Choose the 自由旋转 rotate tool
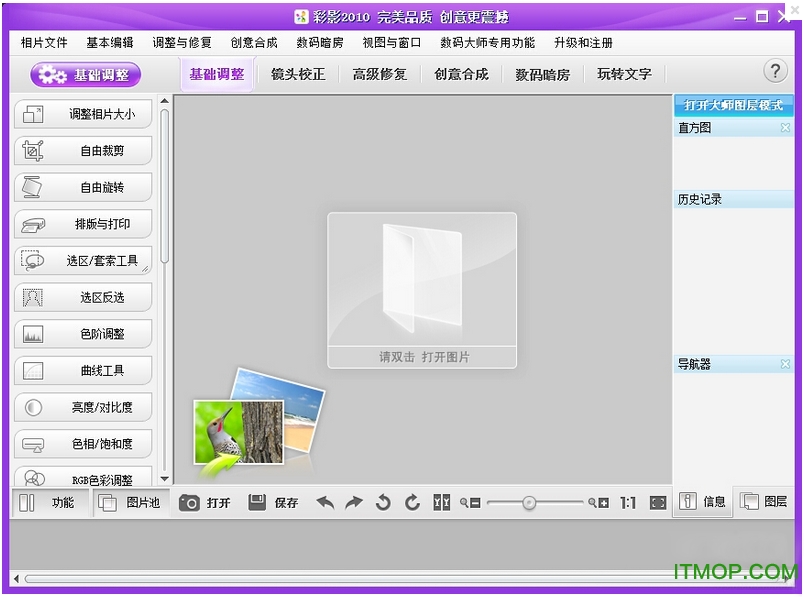This screenshot has height=597, width=804. click(83, 187)
